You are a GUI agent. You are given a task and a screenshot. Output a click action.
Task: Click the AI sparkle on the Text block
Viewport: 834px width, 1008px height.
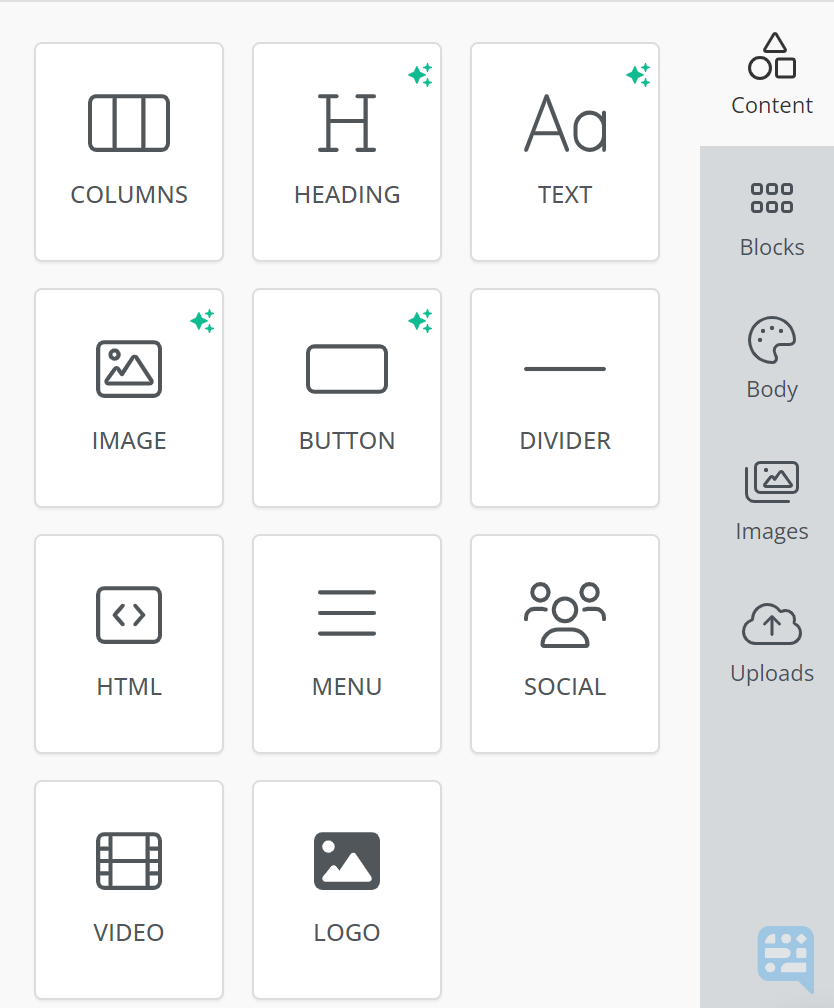(638, 75)
